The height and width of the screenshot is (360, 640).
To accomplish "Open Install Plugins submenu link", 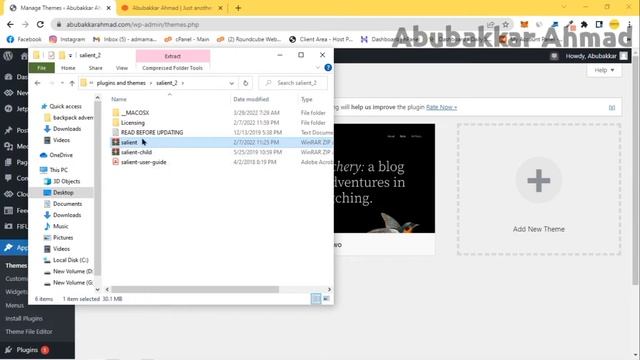I will point(24,318).
